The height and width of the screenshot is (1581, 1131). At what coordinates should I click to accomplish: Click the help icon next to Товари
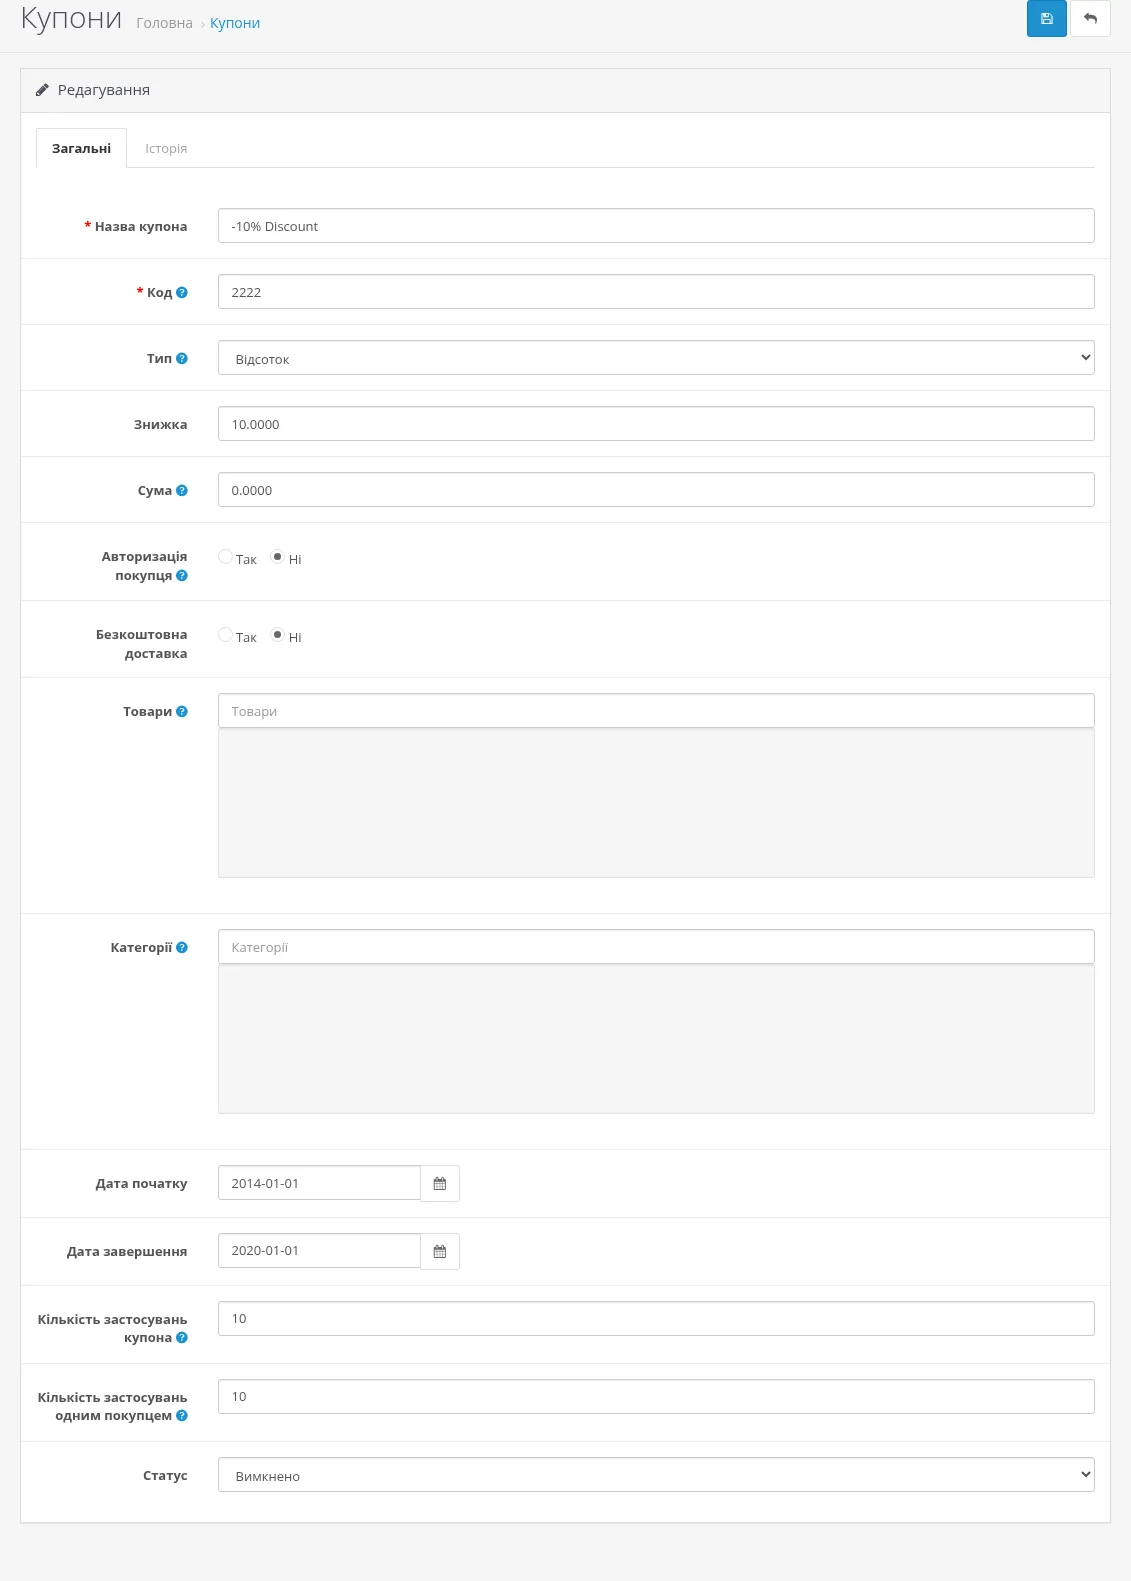[x=182, y=711]
